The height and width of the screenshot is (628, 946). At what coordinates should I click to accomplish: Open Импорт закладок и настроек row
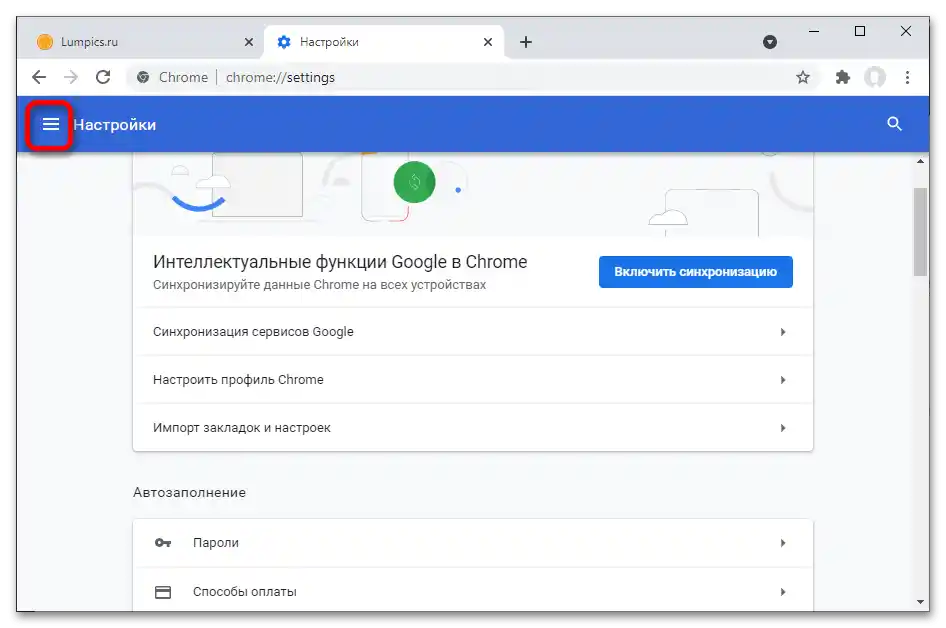(x=473, y=428)
